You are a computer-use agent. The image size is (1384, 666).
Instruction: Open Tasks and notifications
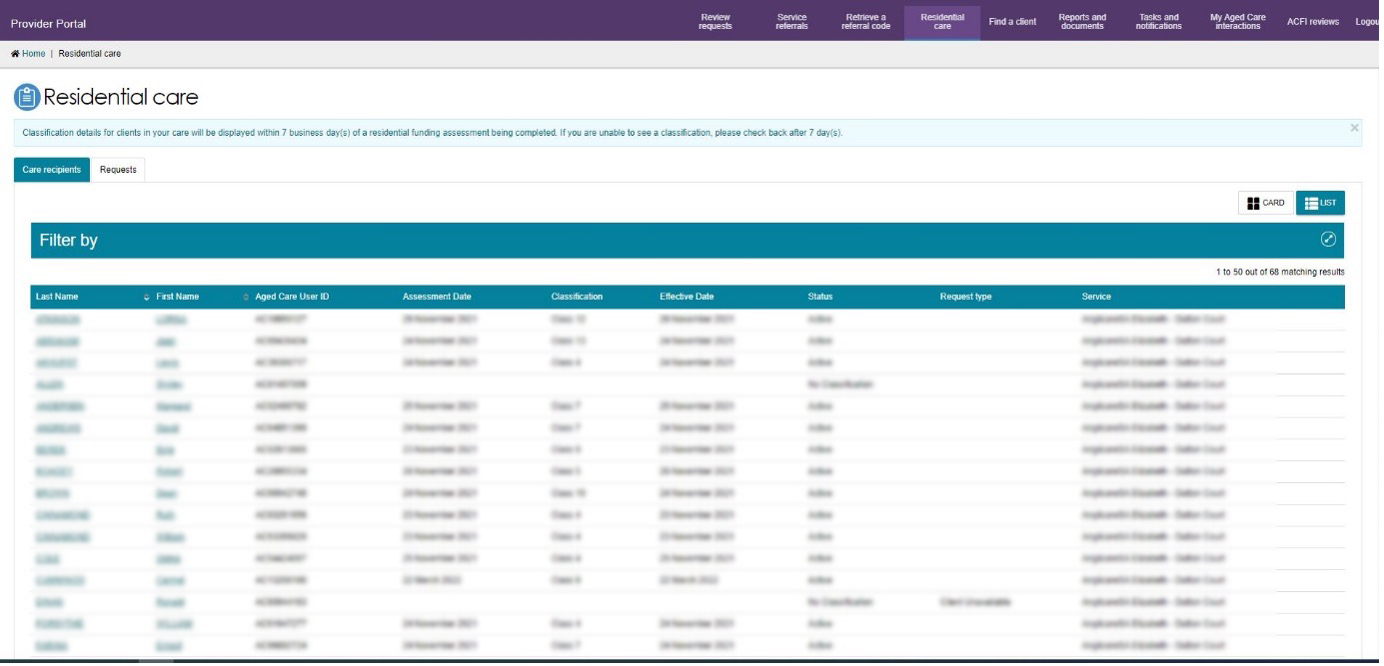pyautogui.click(x=1160, y=20)
